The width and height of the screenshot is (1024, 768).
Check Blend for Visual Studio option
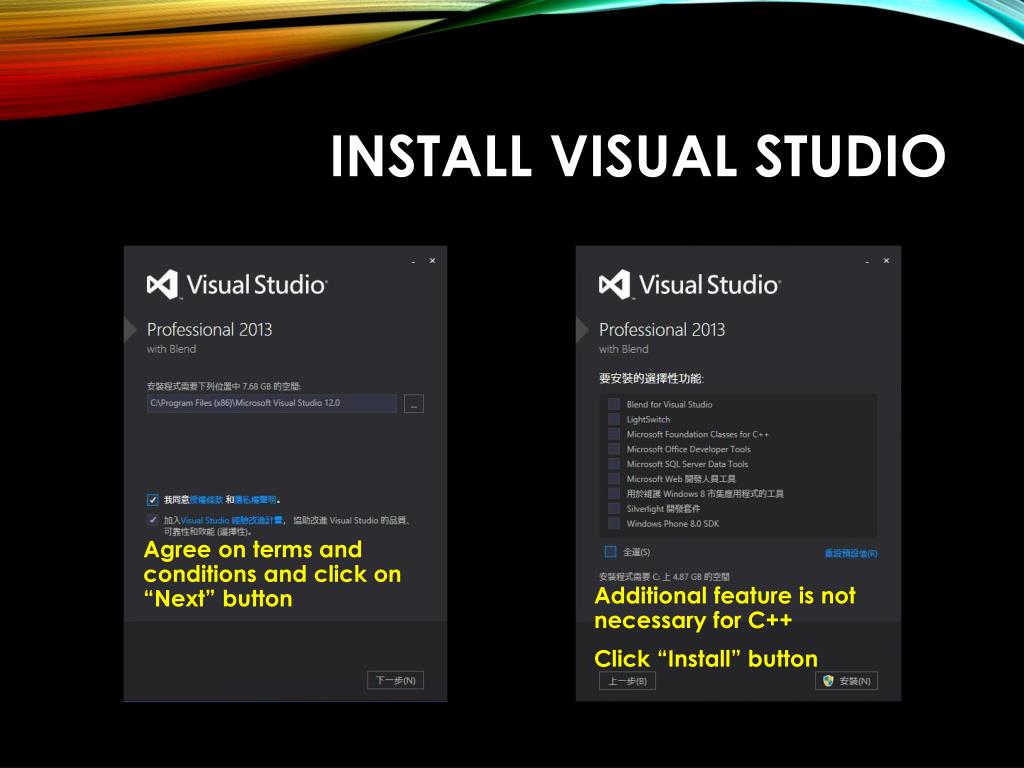click(613, 404)
